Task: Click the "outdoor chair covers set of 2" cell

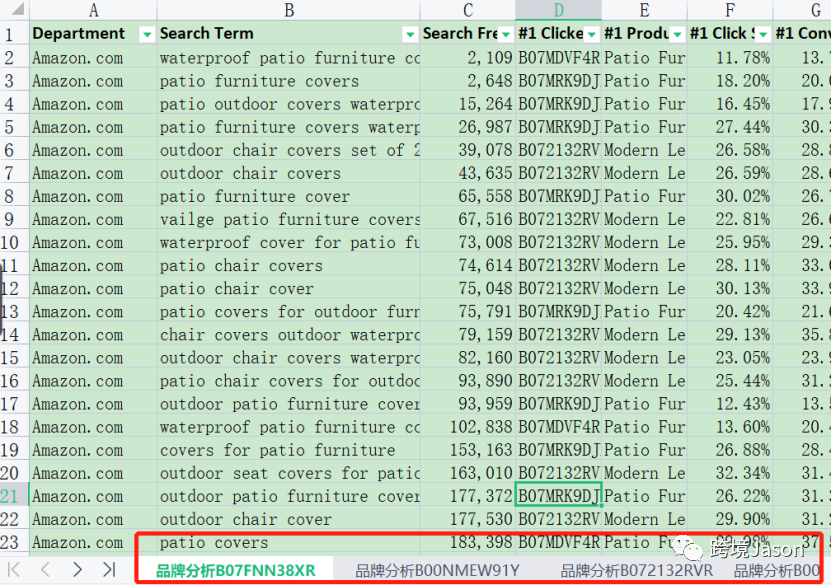Action: 289,150
